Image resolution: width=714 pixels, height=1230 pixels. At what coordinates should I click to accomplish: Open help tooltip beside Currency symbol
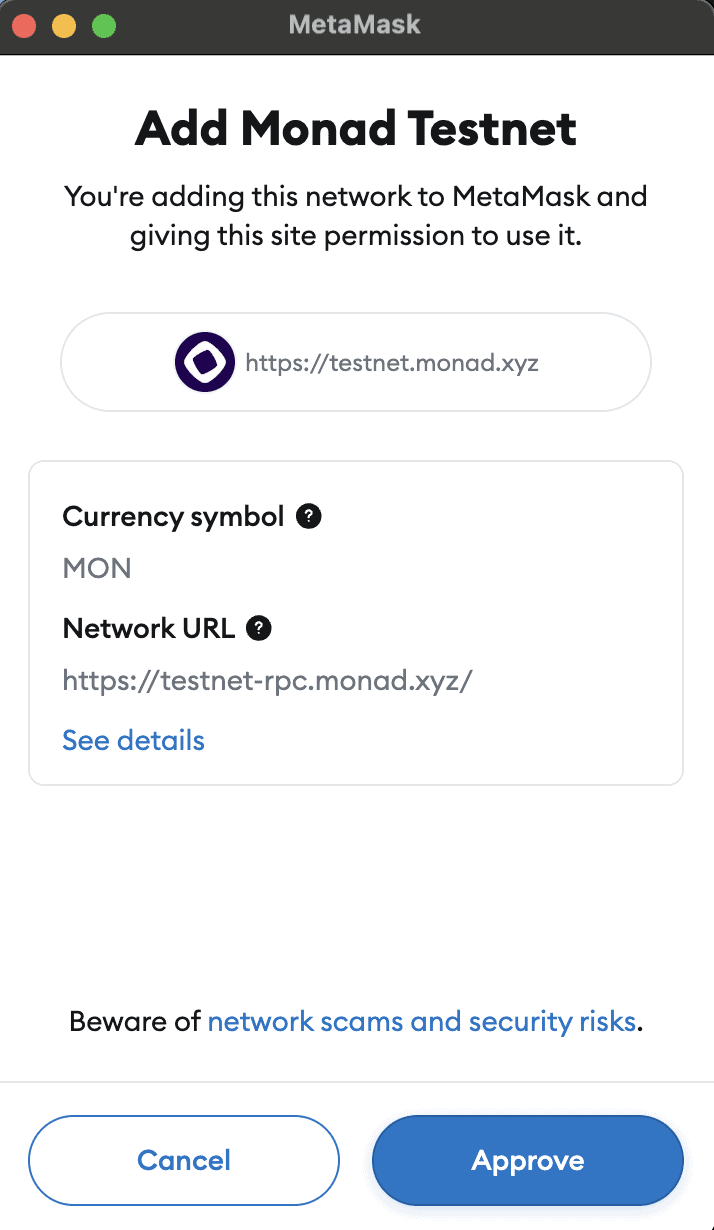[x=310, y=516]
